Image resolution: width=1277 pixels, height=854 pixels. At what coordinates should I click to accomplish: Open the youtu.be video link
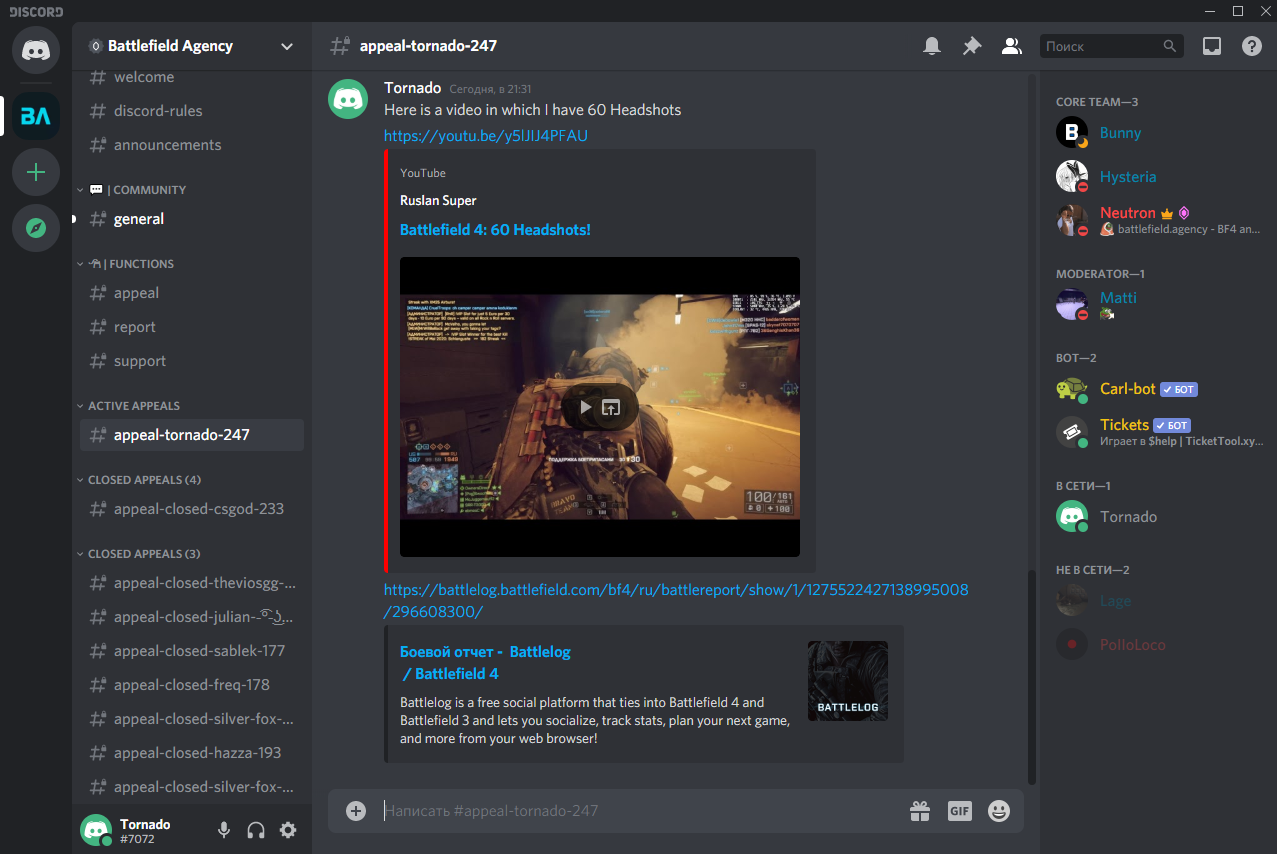click(486, 136)
